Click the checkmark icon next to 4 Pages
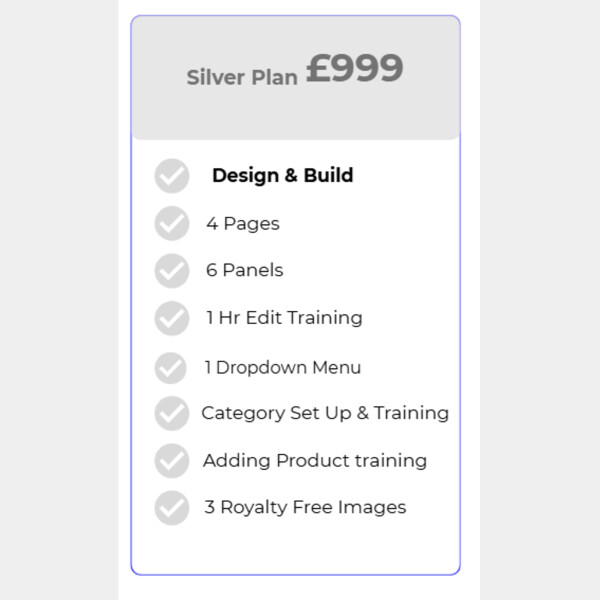This screenshot has width=600, height=600. (172, 223)
